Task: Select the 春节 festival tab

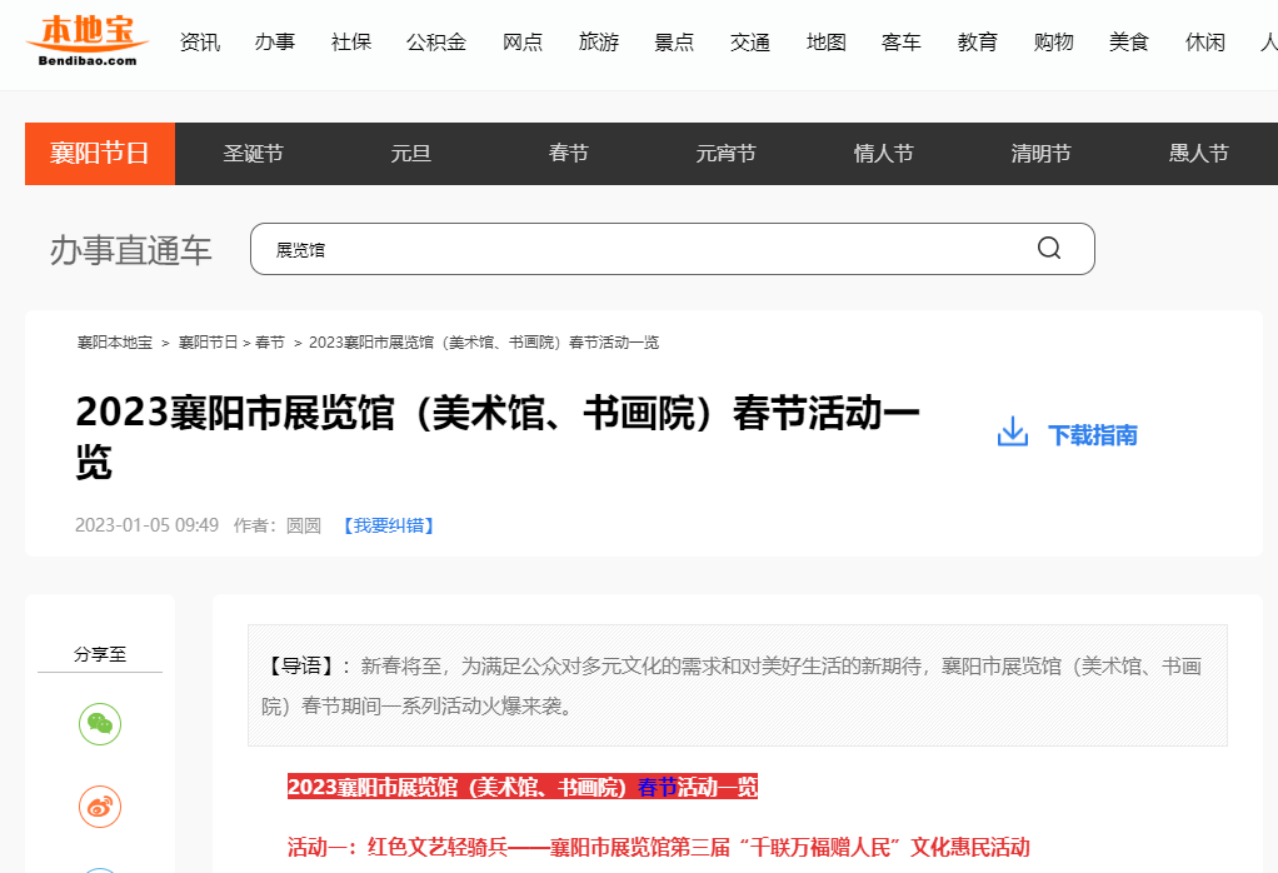Action: [568, 153]
